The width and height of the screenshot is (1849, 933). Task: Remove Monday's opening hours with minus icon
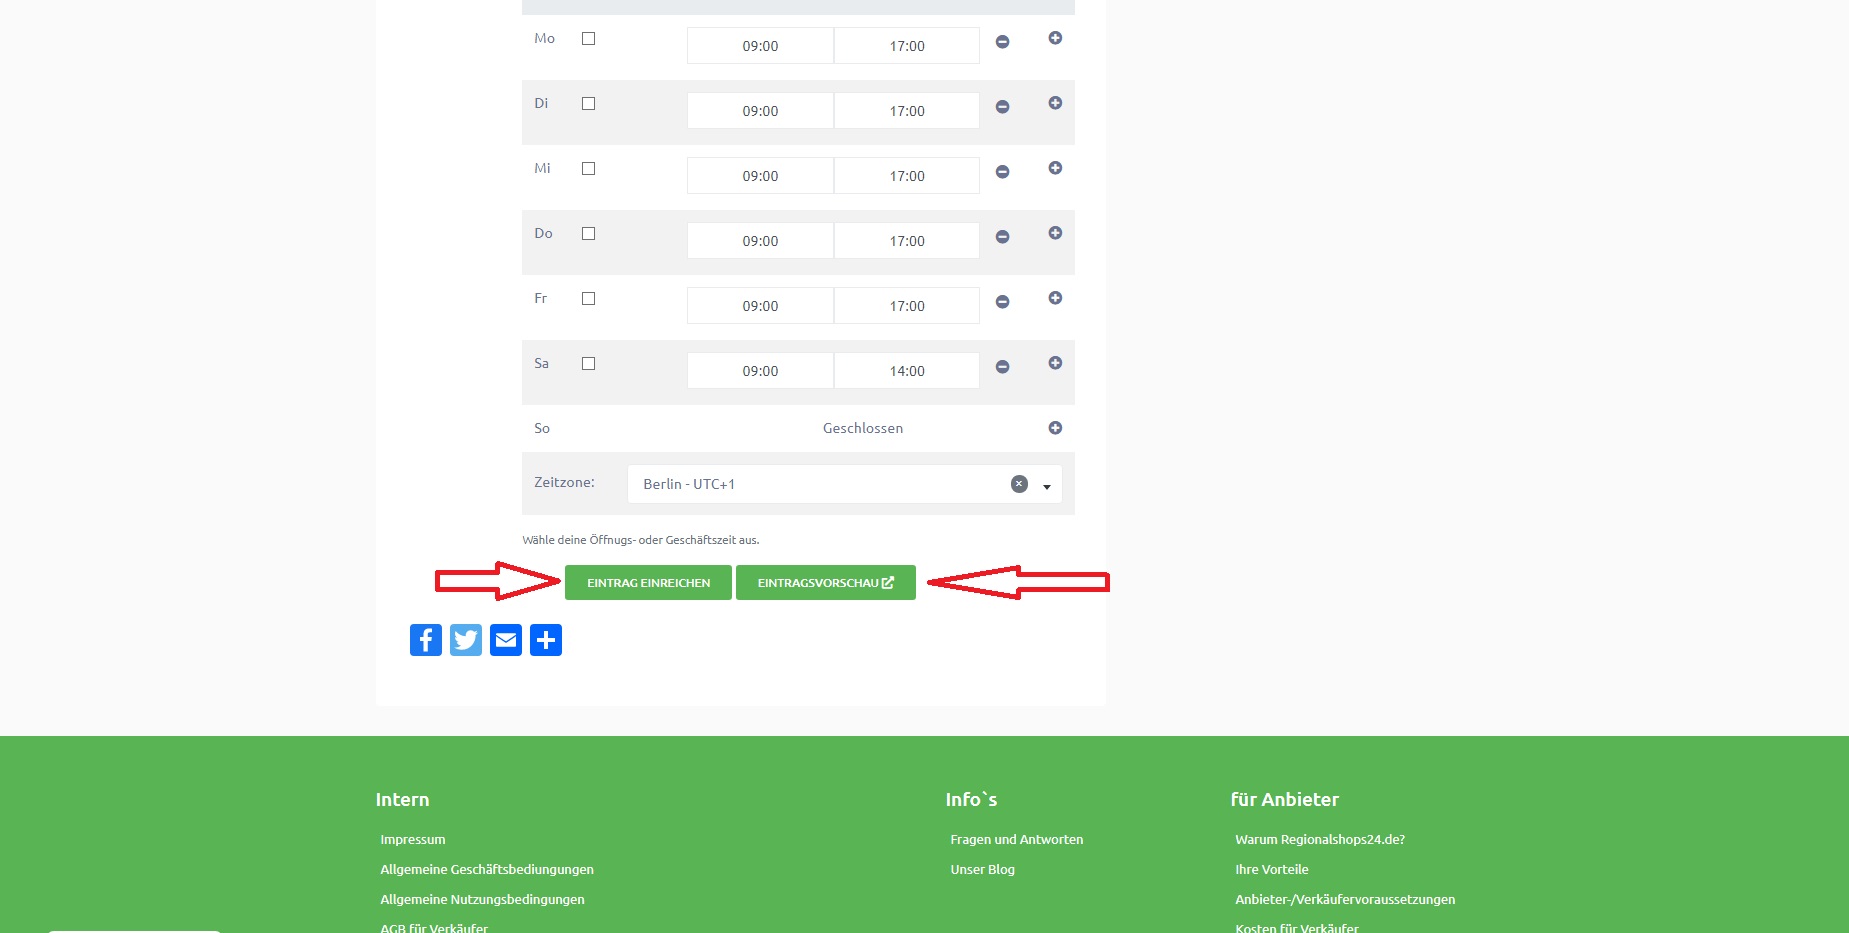click(1002, 42)
